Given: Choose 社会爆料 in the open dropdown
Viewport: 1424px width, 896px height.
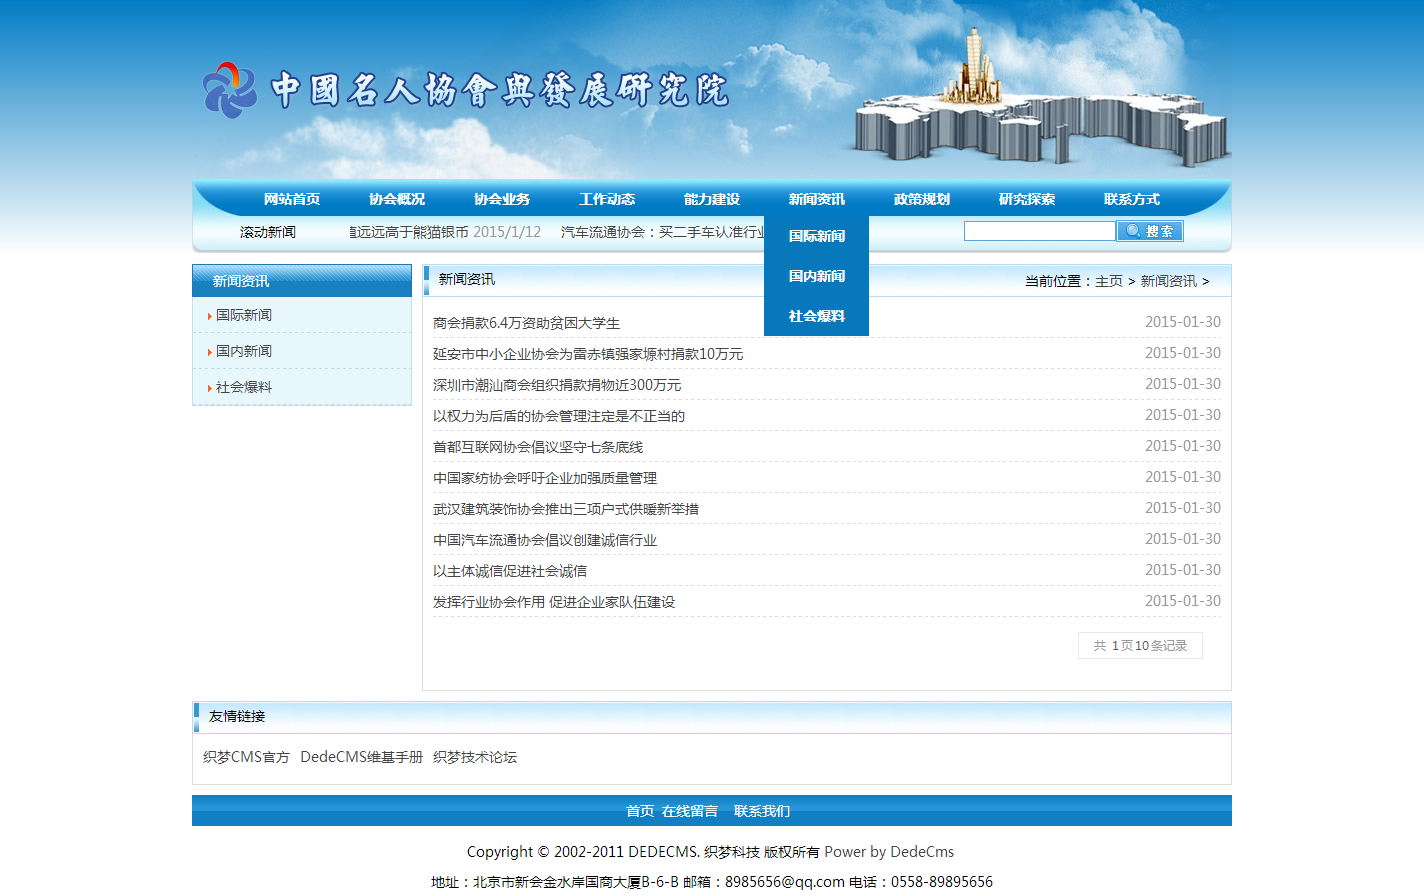Looking at the screenshot, I should click(816, 316).
